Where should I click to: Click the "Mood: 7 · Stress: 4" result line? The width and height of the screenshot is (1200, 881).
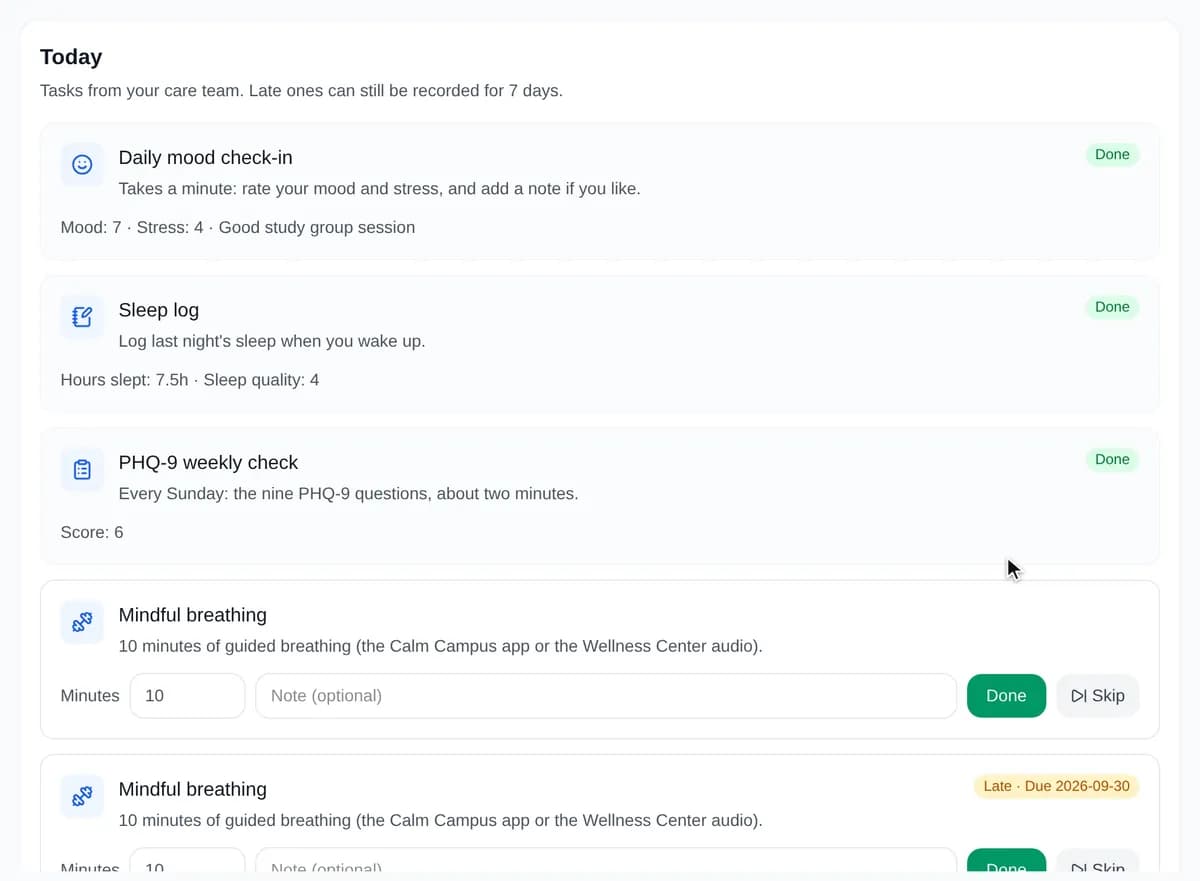coord(238,228)
